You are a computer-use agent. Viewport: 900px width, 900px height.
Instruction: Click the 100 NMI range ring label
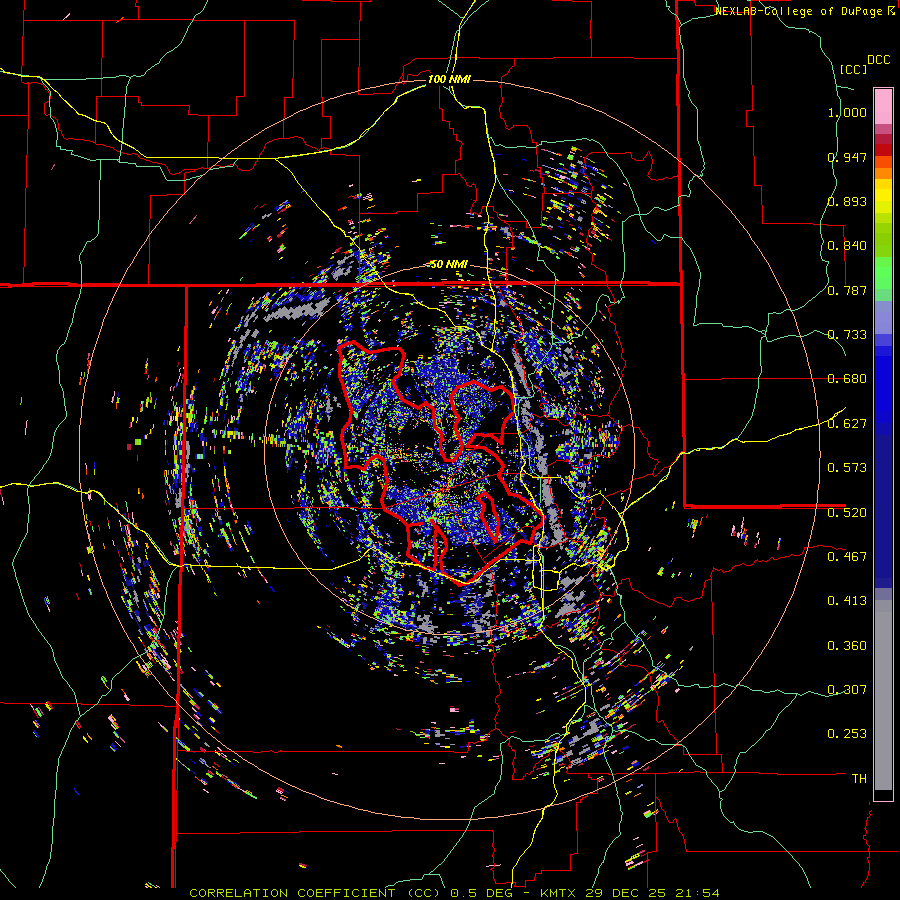pos(449,79)
